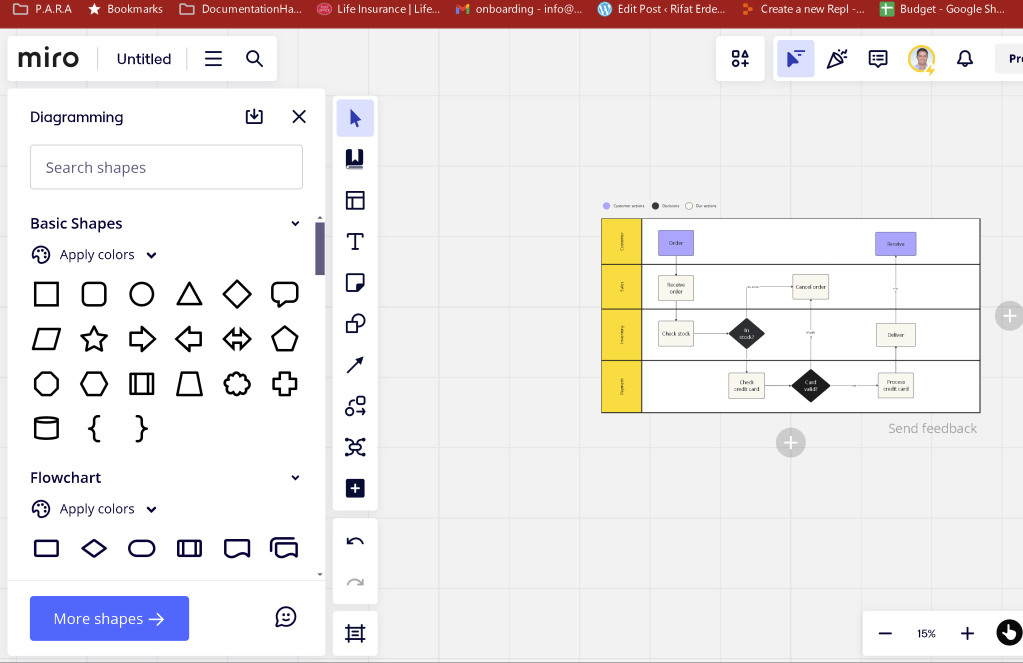The height and width of the screenshot is (663, 1023).
Task: Pick the flowchart document shape
Action: pos(237,548)
